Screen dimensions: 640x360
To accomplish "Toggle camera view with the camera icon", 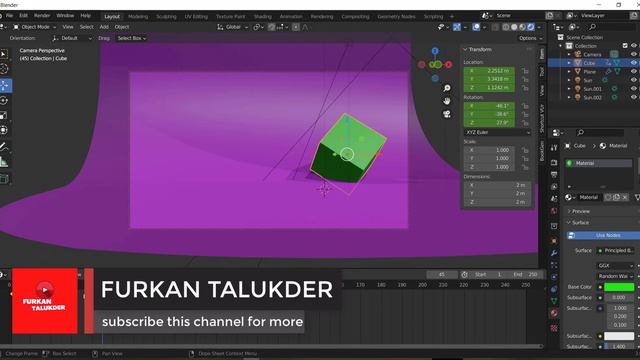I will pos(447,114).
